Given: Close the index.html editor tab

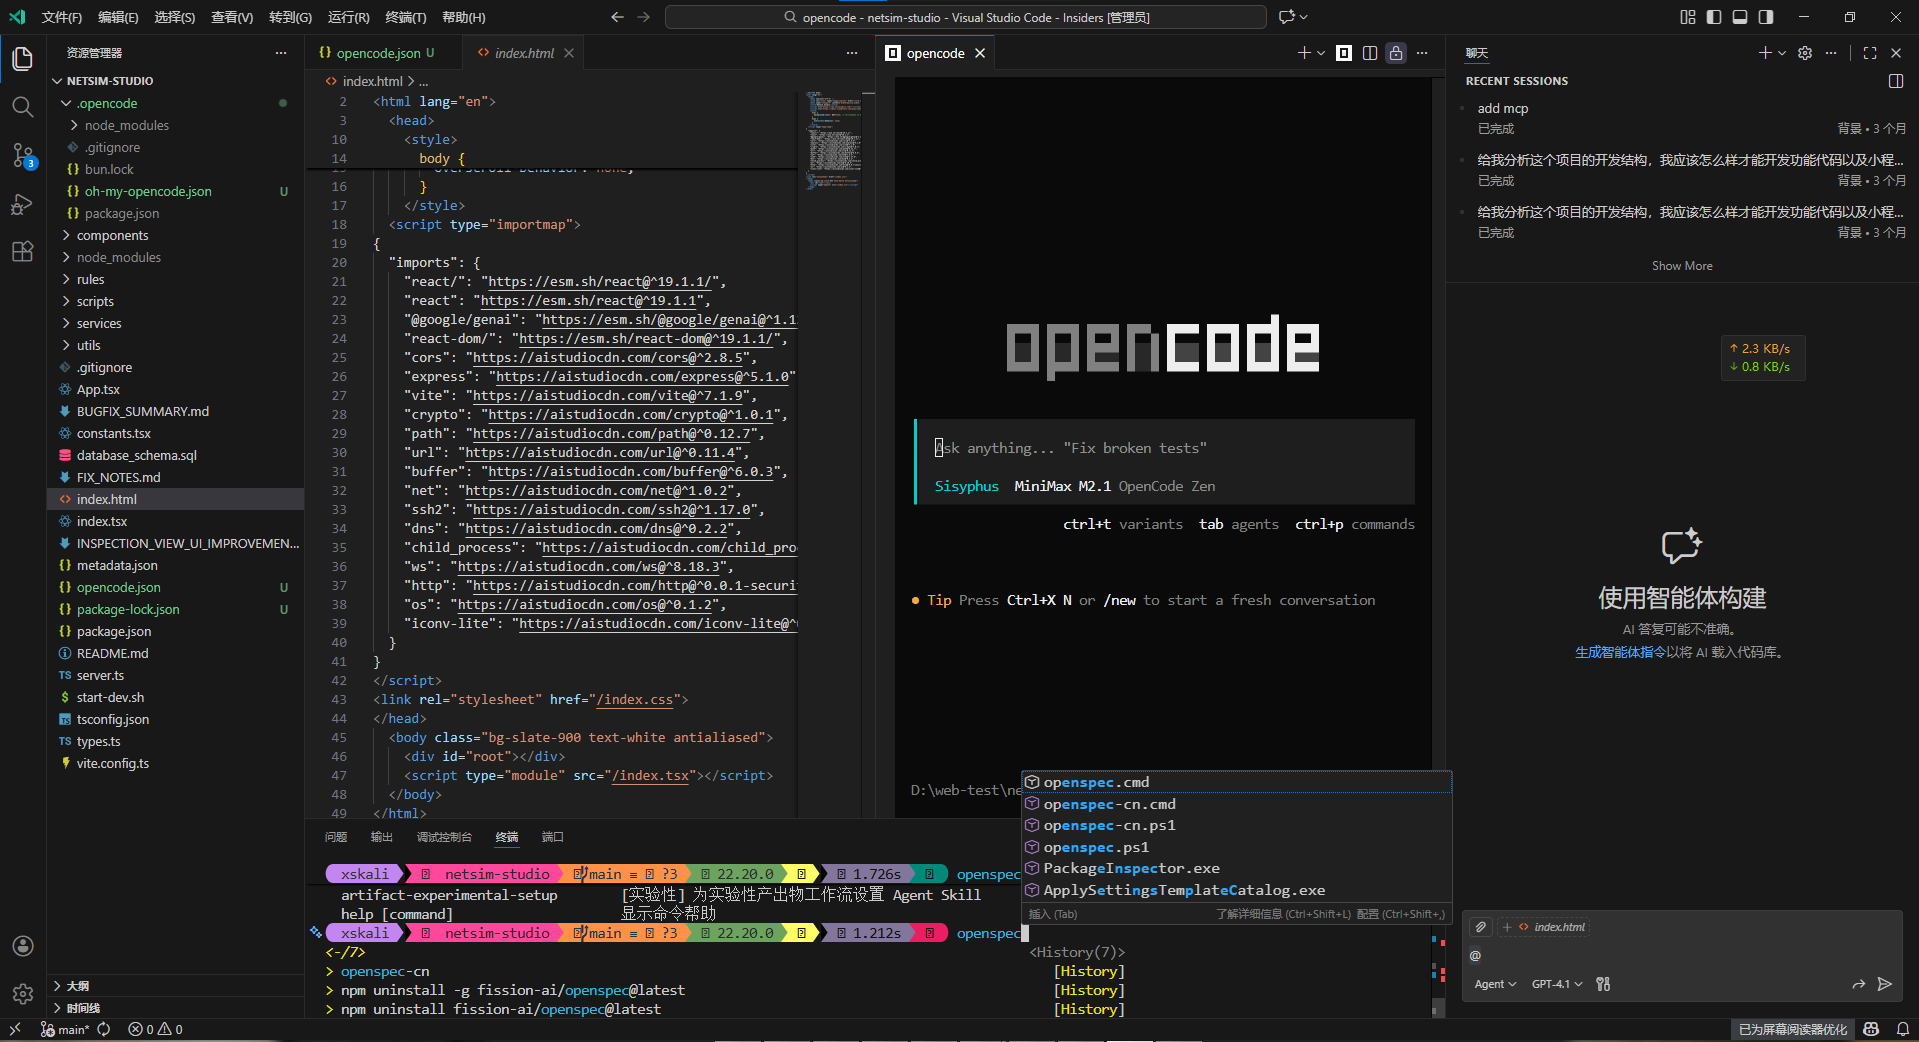Looking at the screenshot, I should [569, 53].
